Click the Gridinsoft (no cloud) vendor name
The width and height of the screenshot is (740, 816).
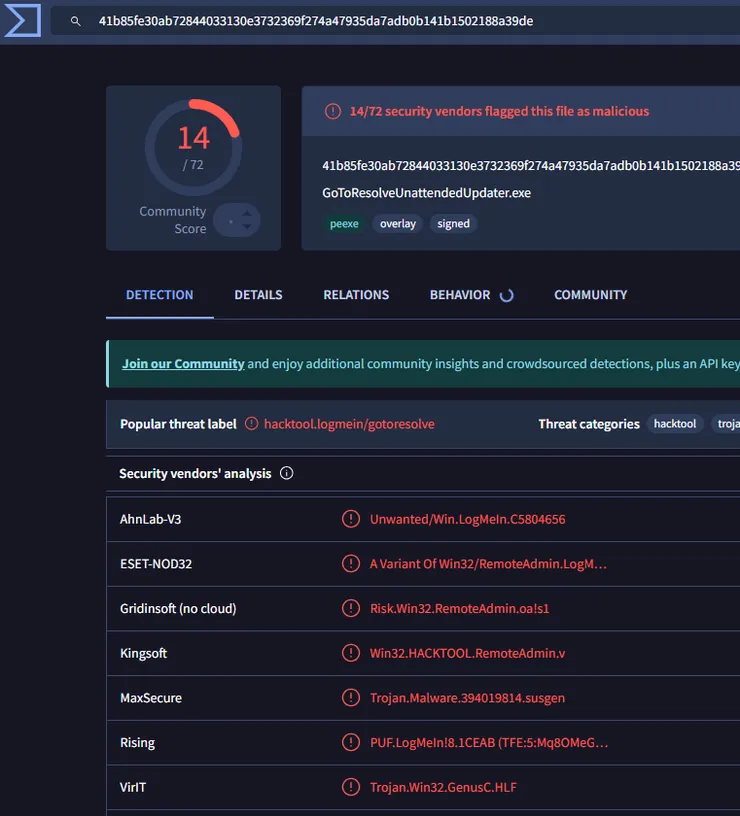178,609
